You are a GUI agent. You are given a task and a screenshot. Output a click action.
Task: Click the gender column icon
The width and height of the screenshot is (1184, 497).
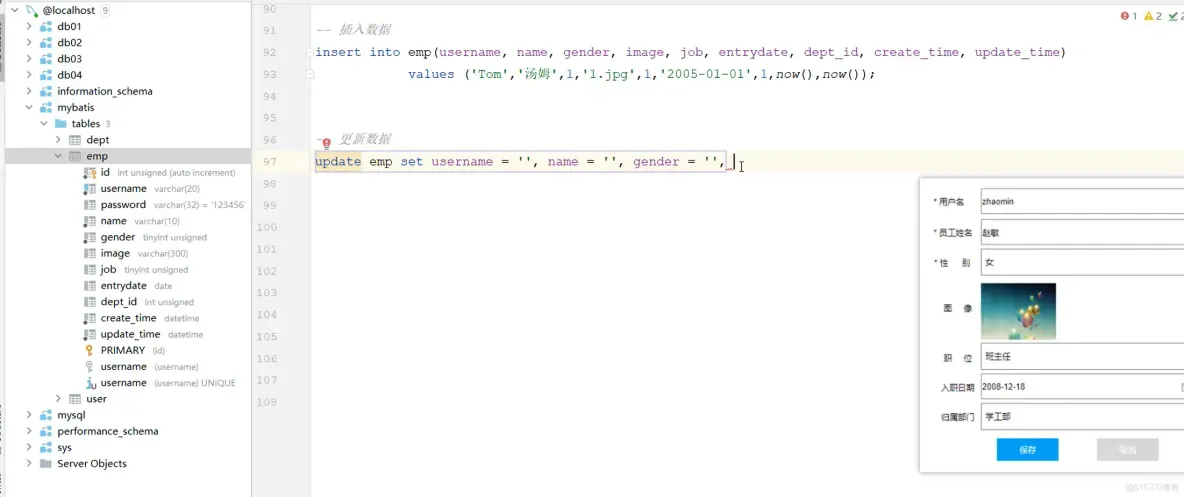(x=90, y=237)
